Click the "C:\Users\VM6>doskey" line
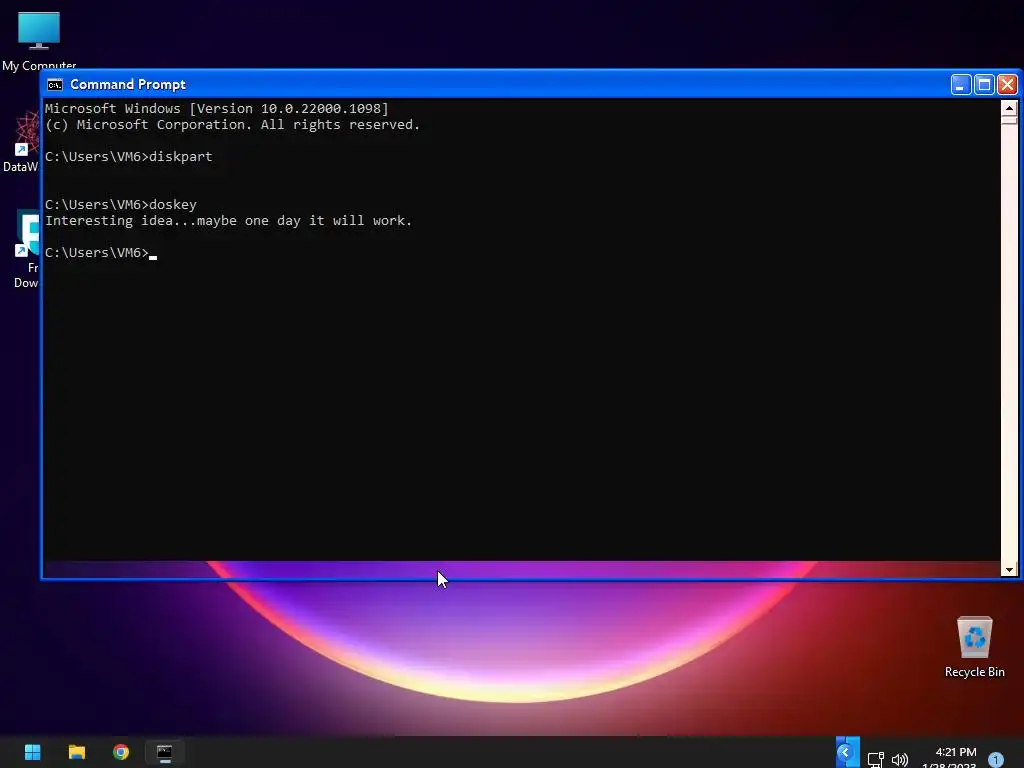1024x768 pixels. pos(121,204)
